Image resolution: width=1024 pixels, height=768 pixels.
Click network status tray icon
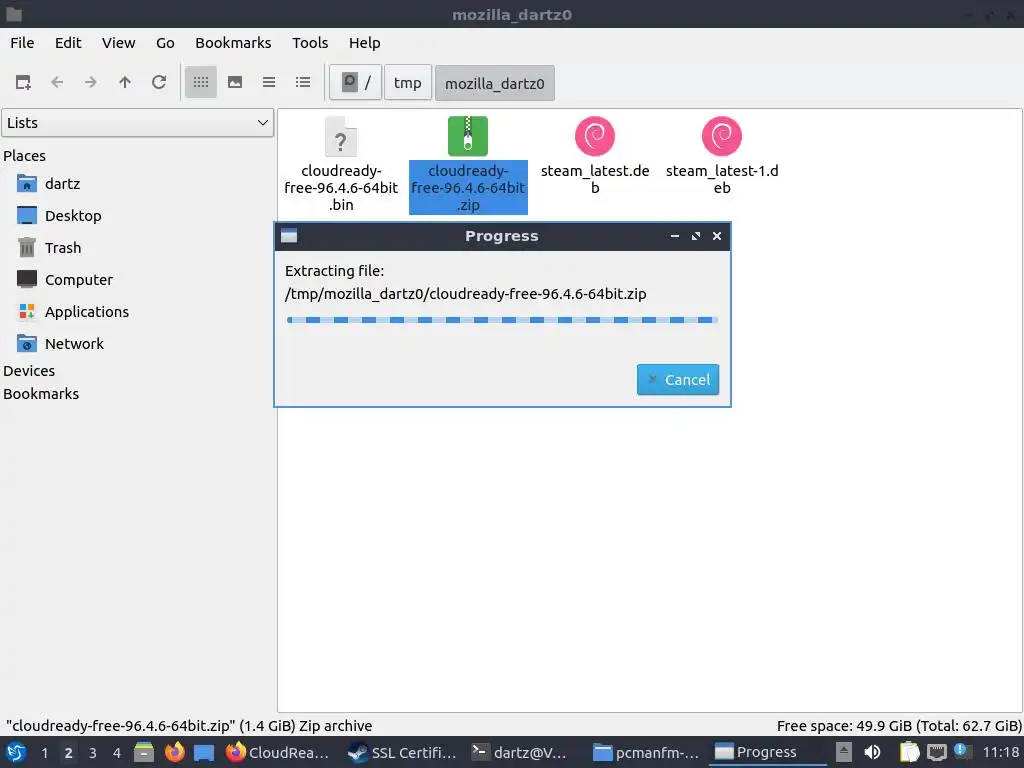pos(936,752)
